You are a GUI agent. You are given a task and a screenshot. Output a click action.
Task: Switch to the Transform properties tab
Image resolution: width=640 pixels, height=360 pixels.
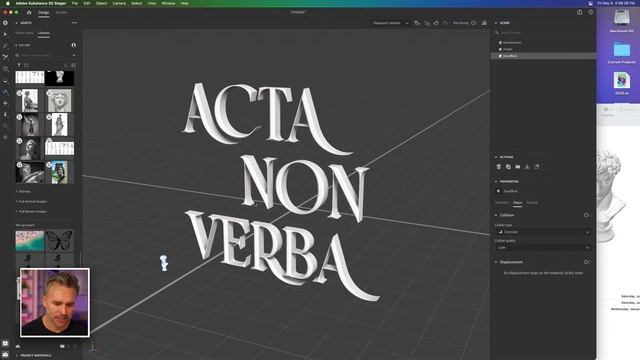coord(502,202)
